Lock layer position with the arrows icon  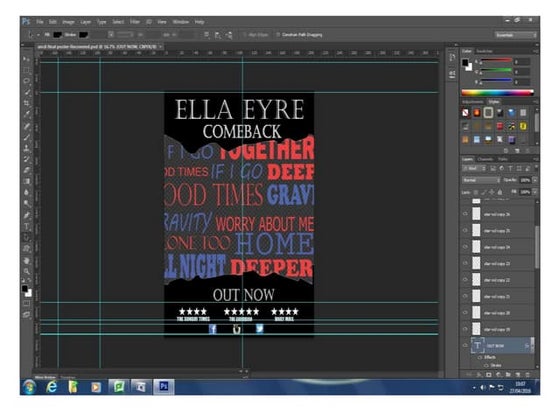(492, 192)
